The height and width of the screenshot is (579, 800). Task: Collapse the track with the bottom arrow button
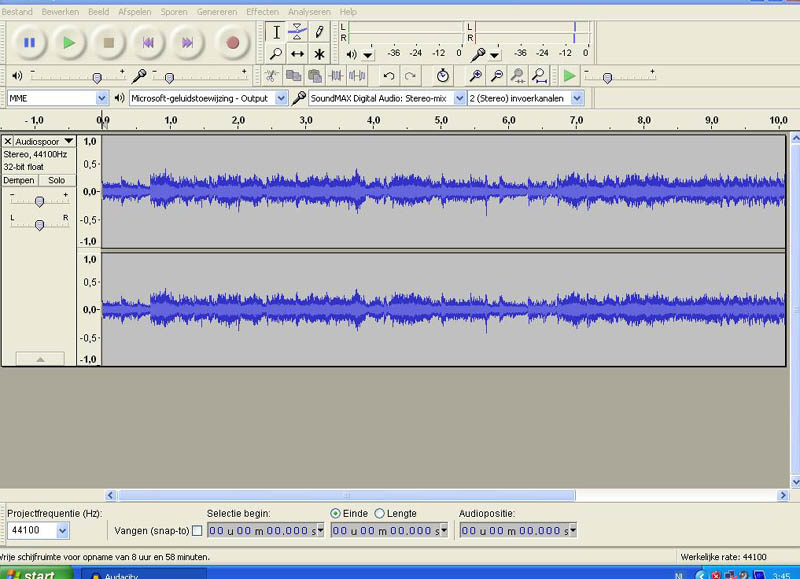point(40,359)
